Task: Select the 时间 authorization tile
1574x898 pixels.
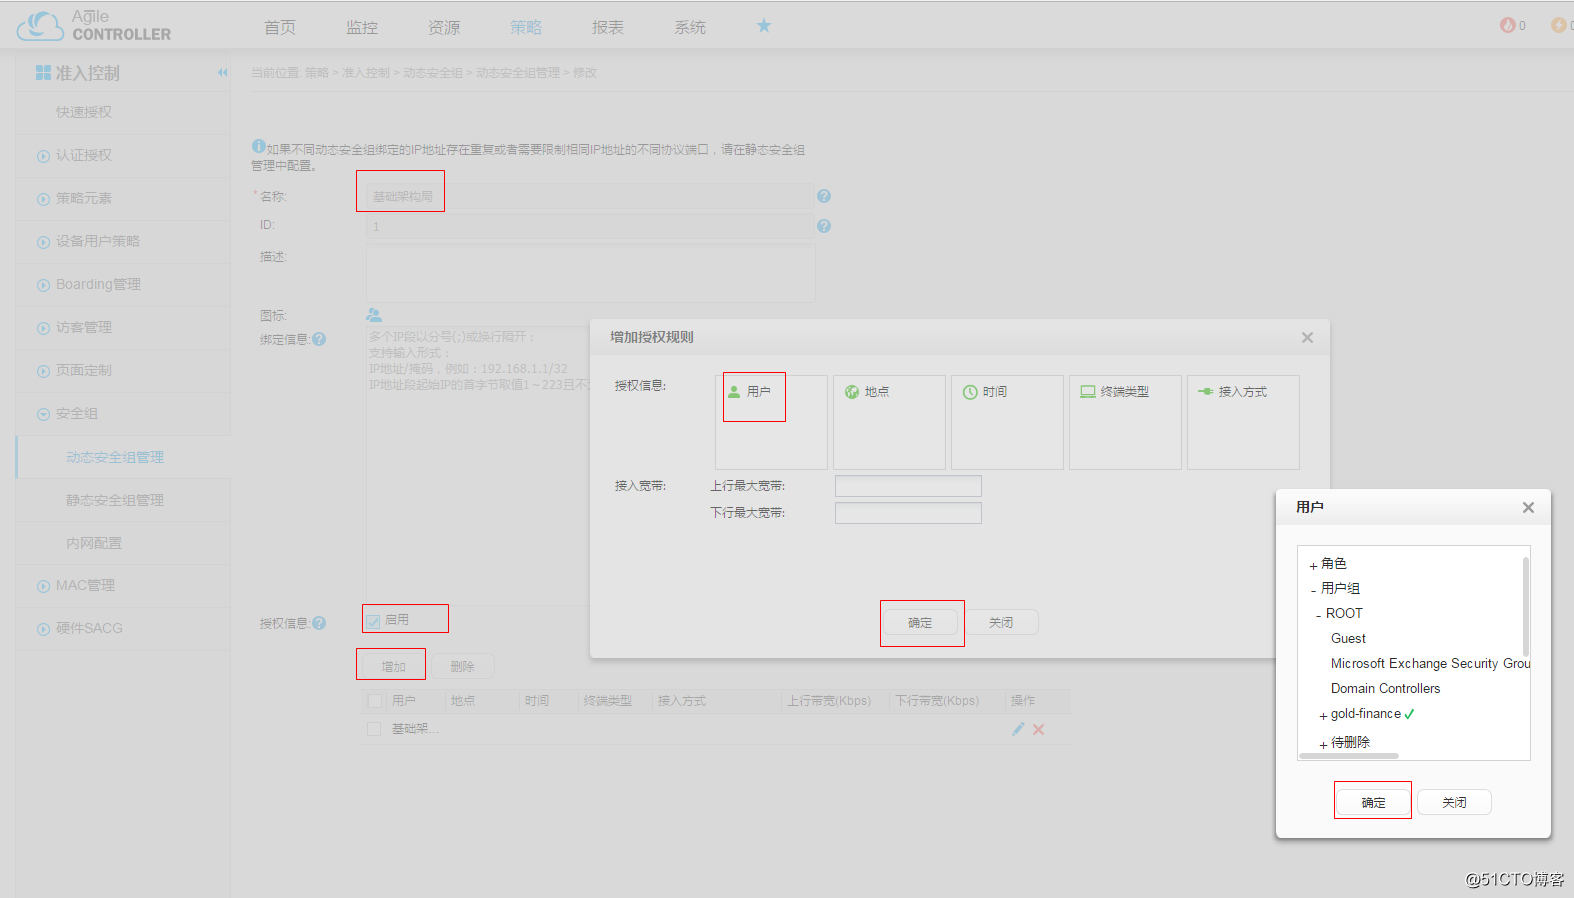Action: 1007,422
